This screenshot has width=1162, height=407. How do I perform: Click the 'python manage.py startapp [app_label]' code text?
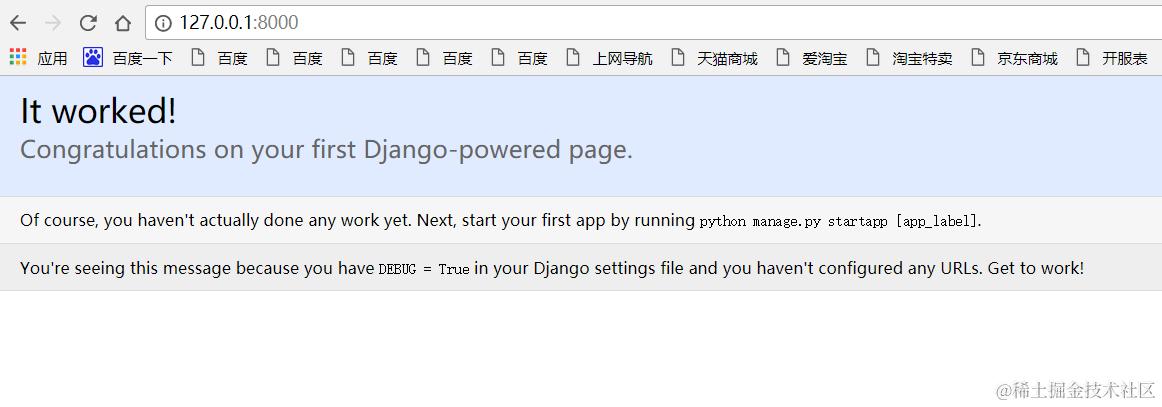coord(839,222)
